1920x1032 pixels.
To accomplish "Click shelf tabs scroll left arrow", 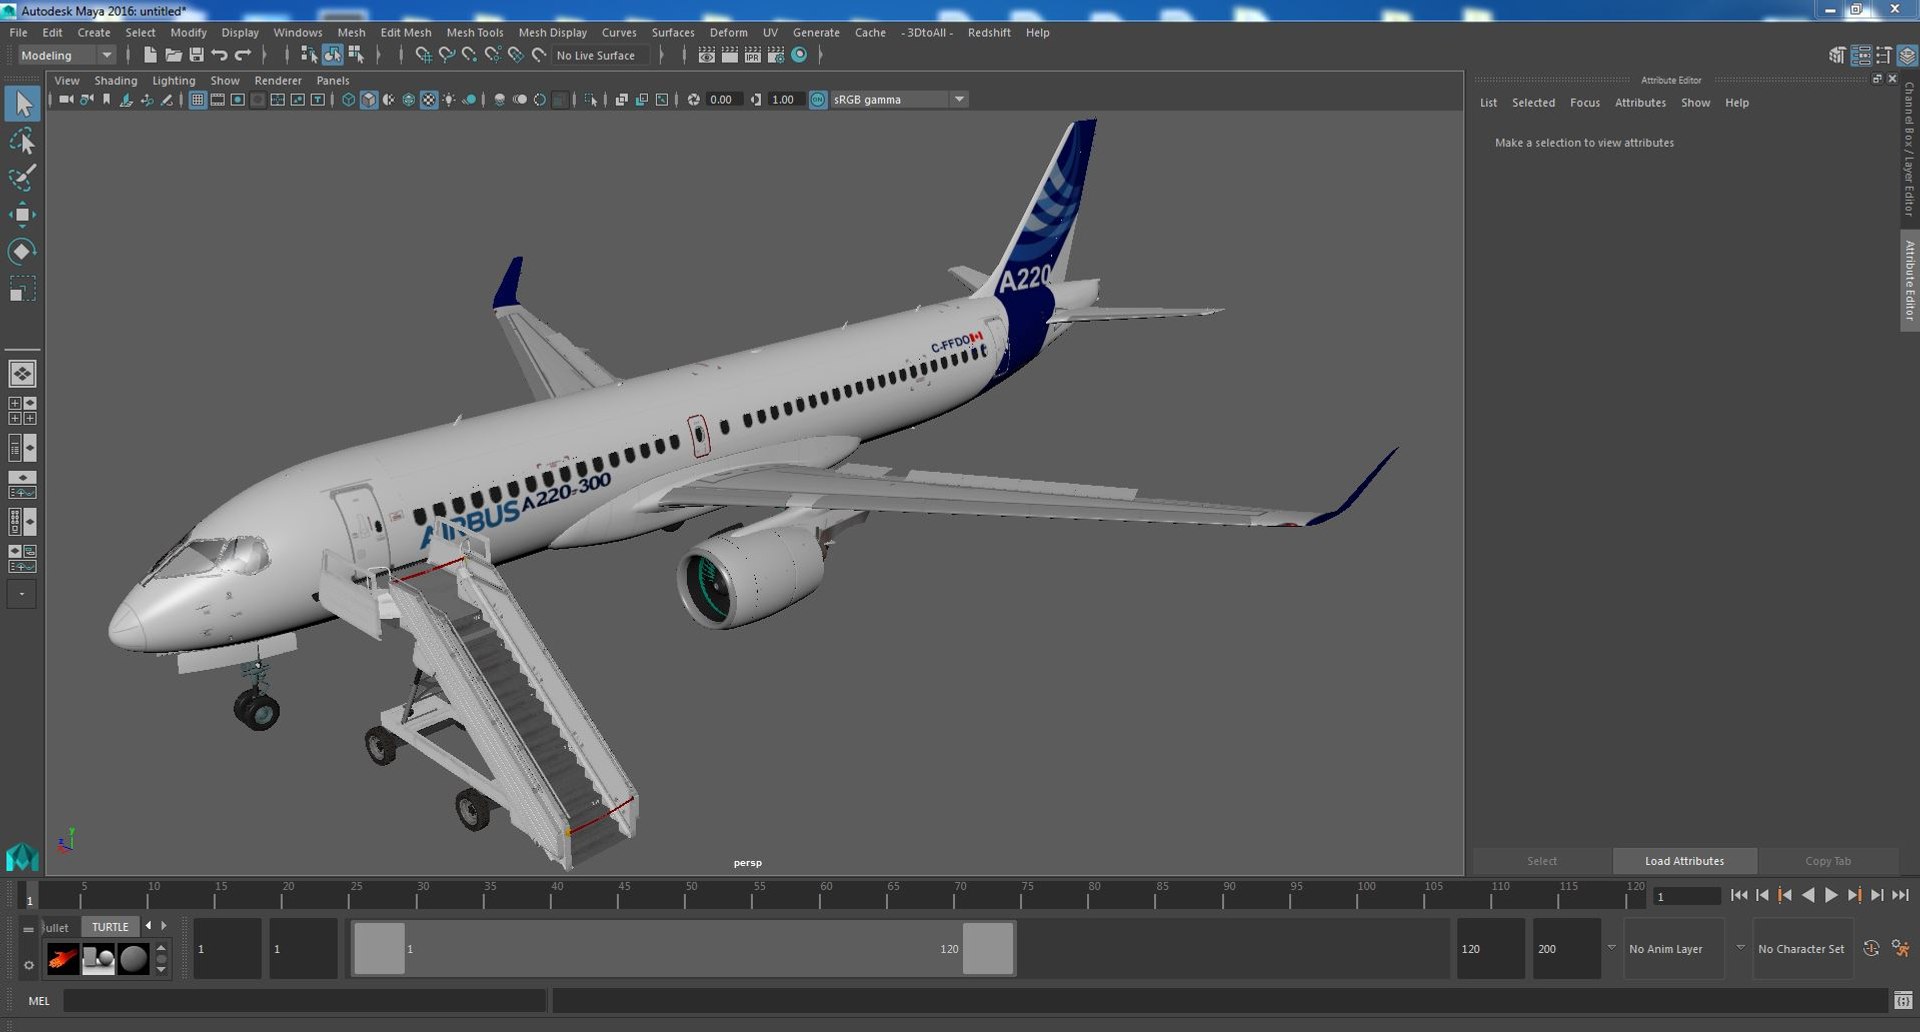I will [x=148, y=926].
